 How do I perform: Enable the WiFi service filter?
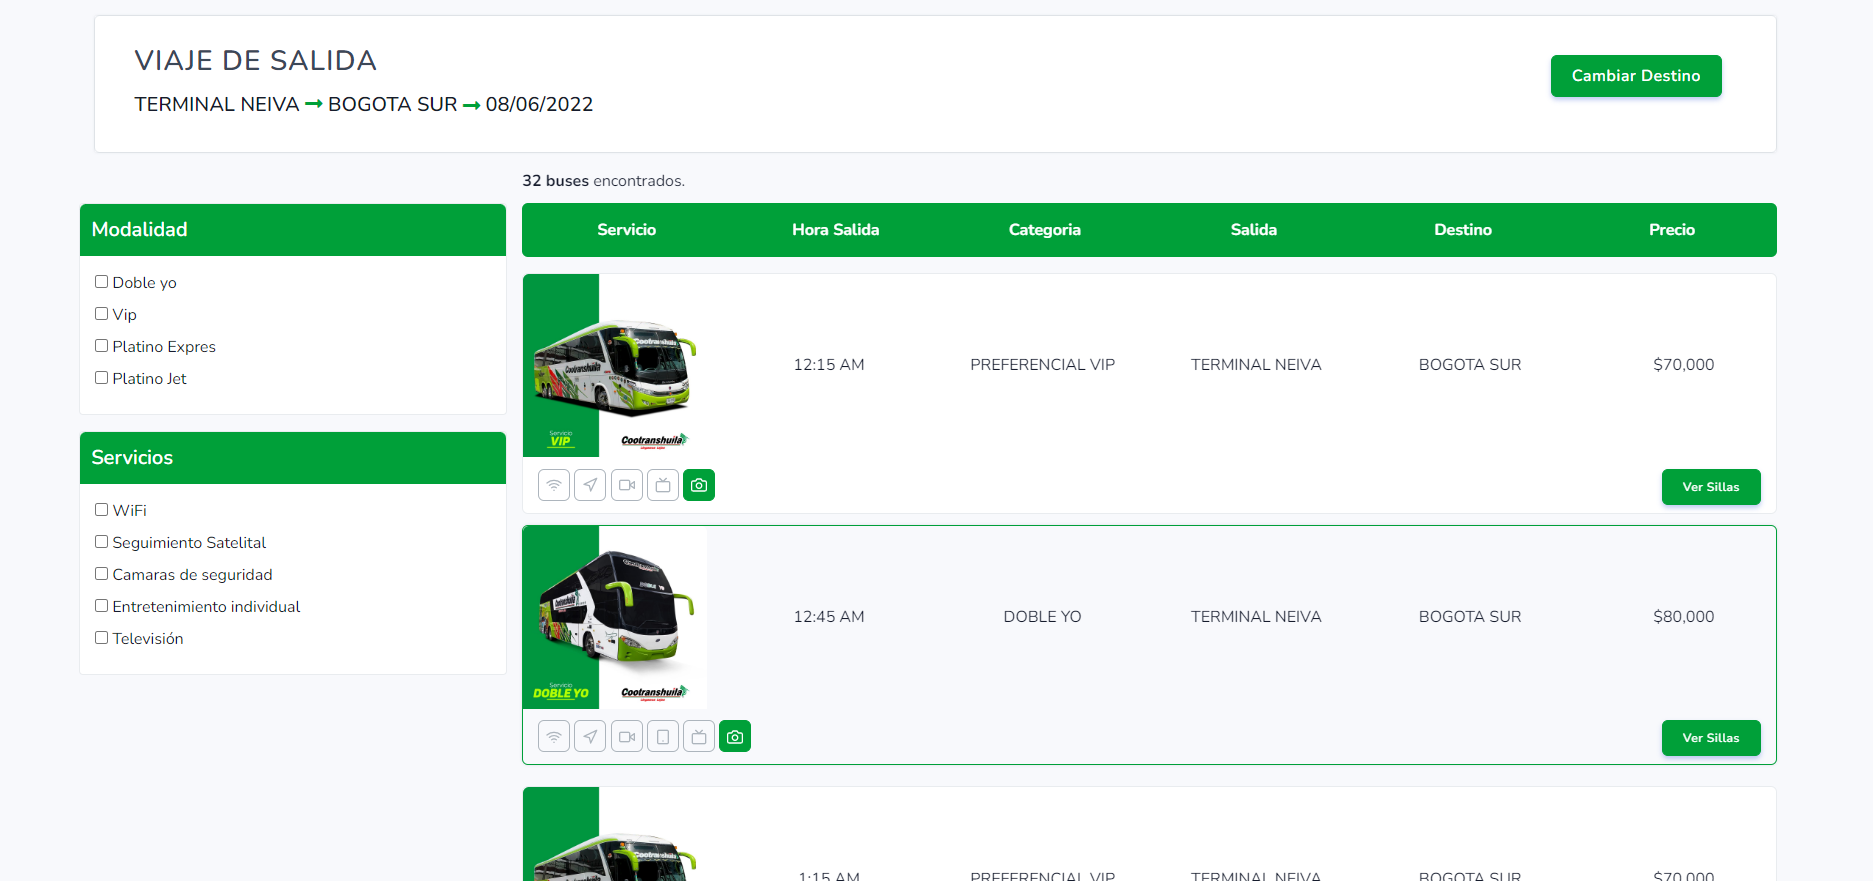101,510
